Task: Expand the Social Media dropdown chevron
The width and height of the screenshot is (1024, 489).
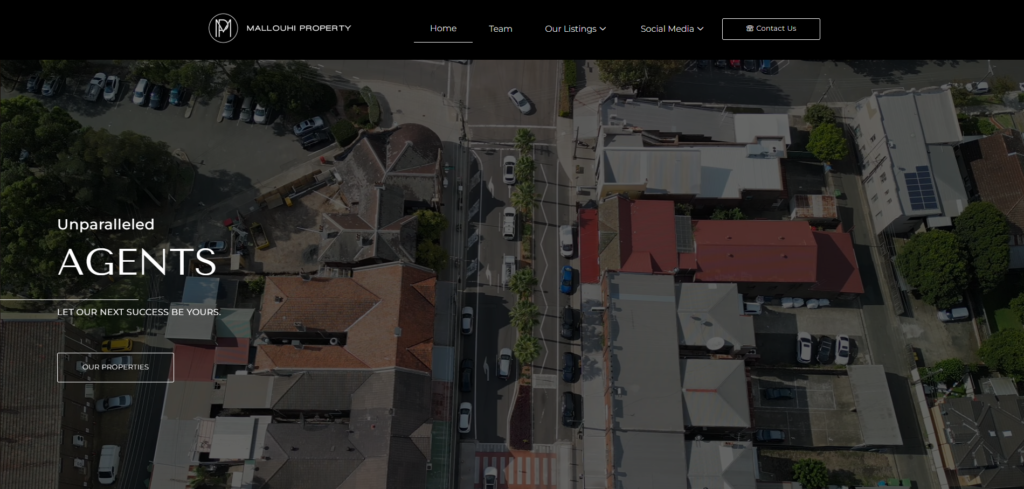Action: 700,29
